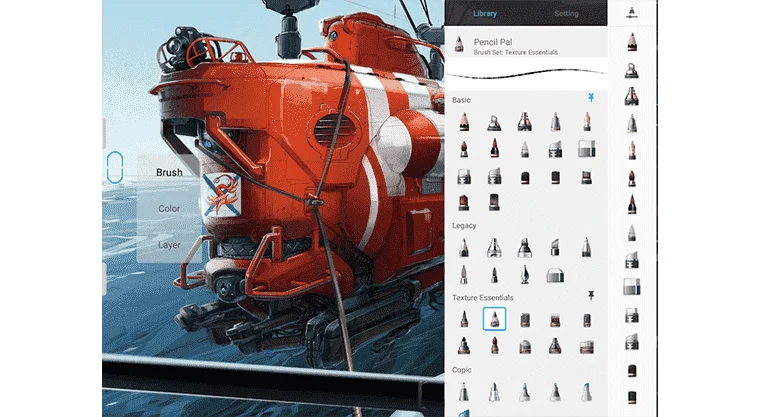The image size is (760, 417).
Task: Choose Layer in the marking menu
Action: click(x=169, y=245)
